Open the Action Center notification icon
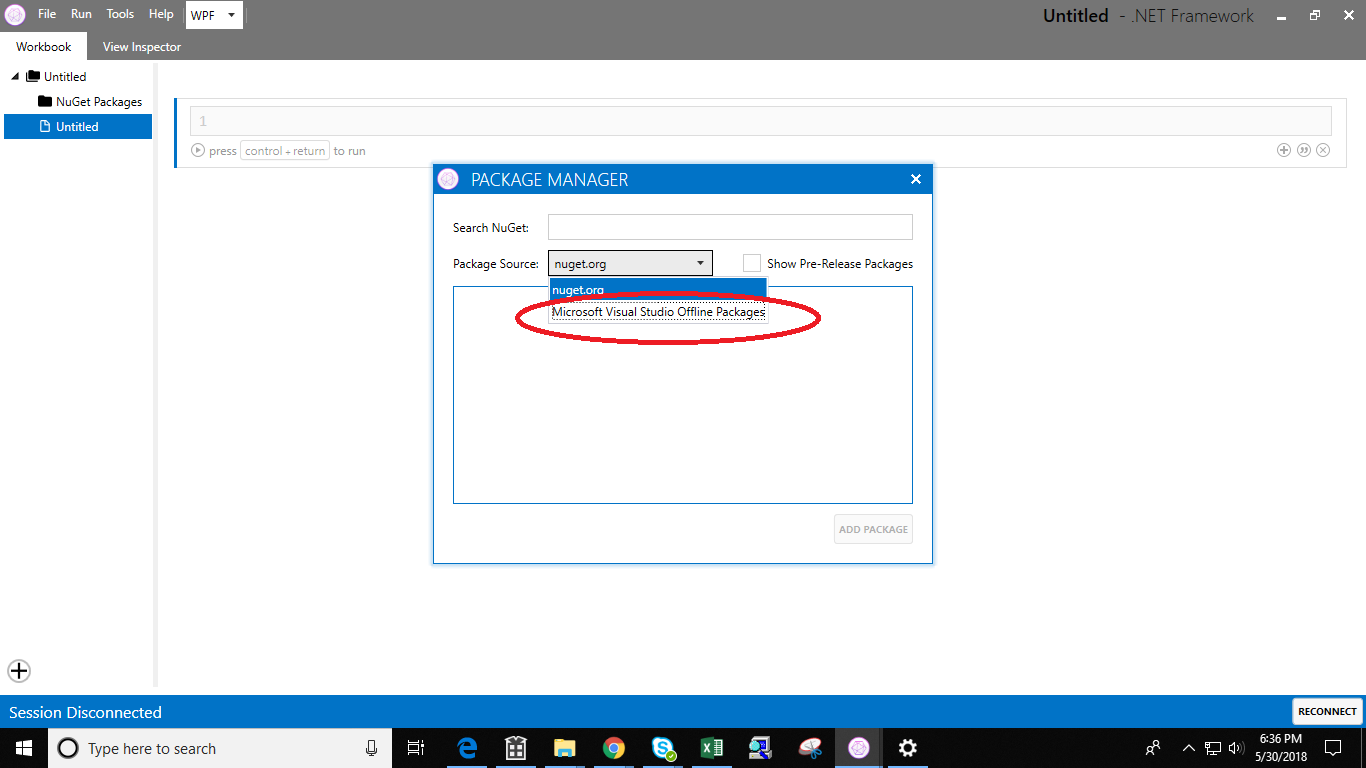The height and width of the screenshot is (768, 1366). tap(1333, 748)
